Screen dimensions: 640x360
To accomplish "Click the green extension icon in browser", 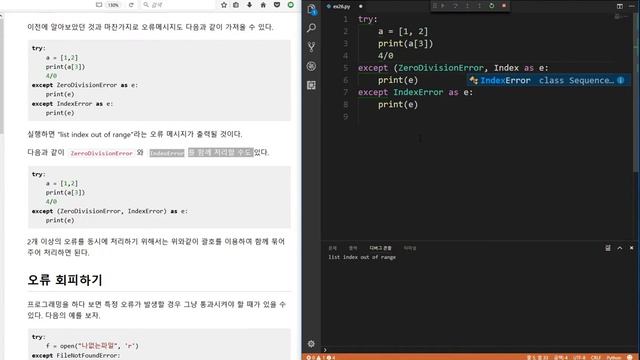I will point(291,5).
